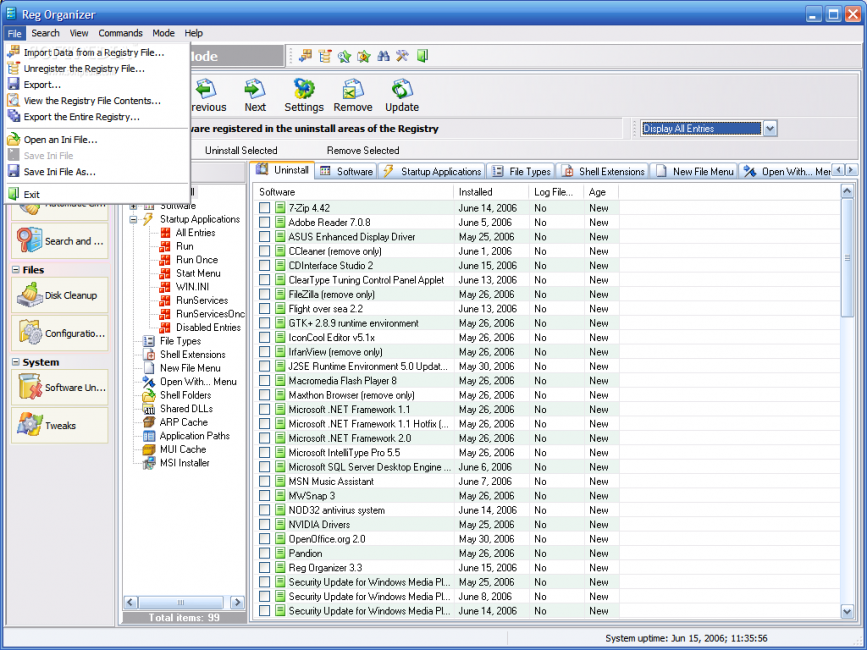Select ARP Cache in the tree

point(184,422)
